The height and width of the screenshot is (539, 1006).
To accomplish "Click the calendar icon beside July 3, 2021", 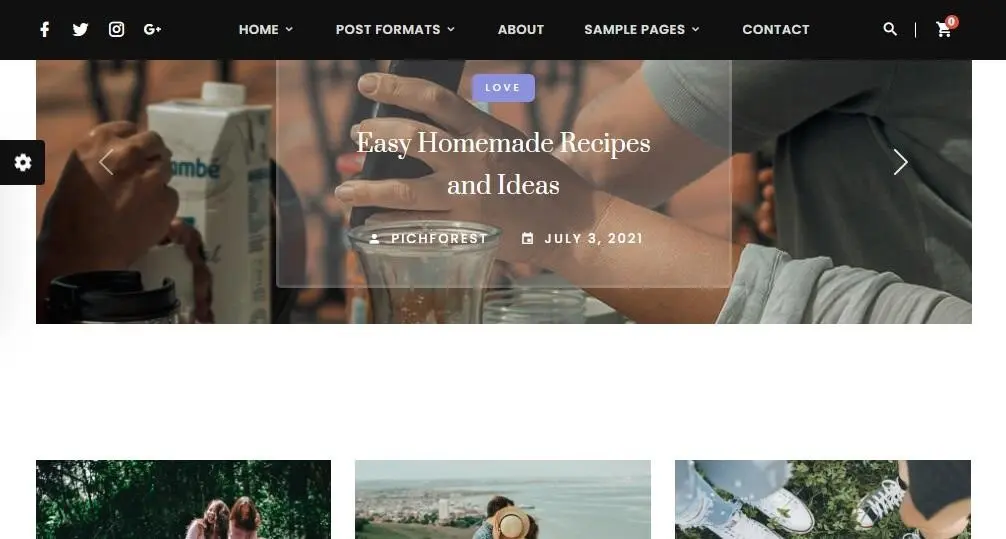I will click(x=527, y=239).
